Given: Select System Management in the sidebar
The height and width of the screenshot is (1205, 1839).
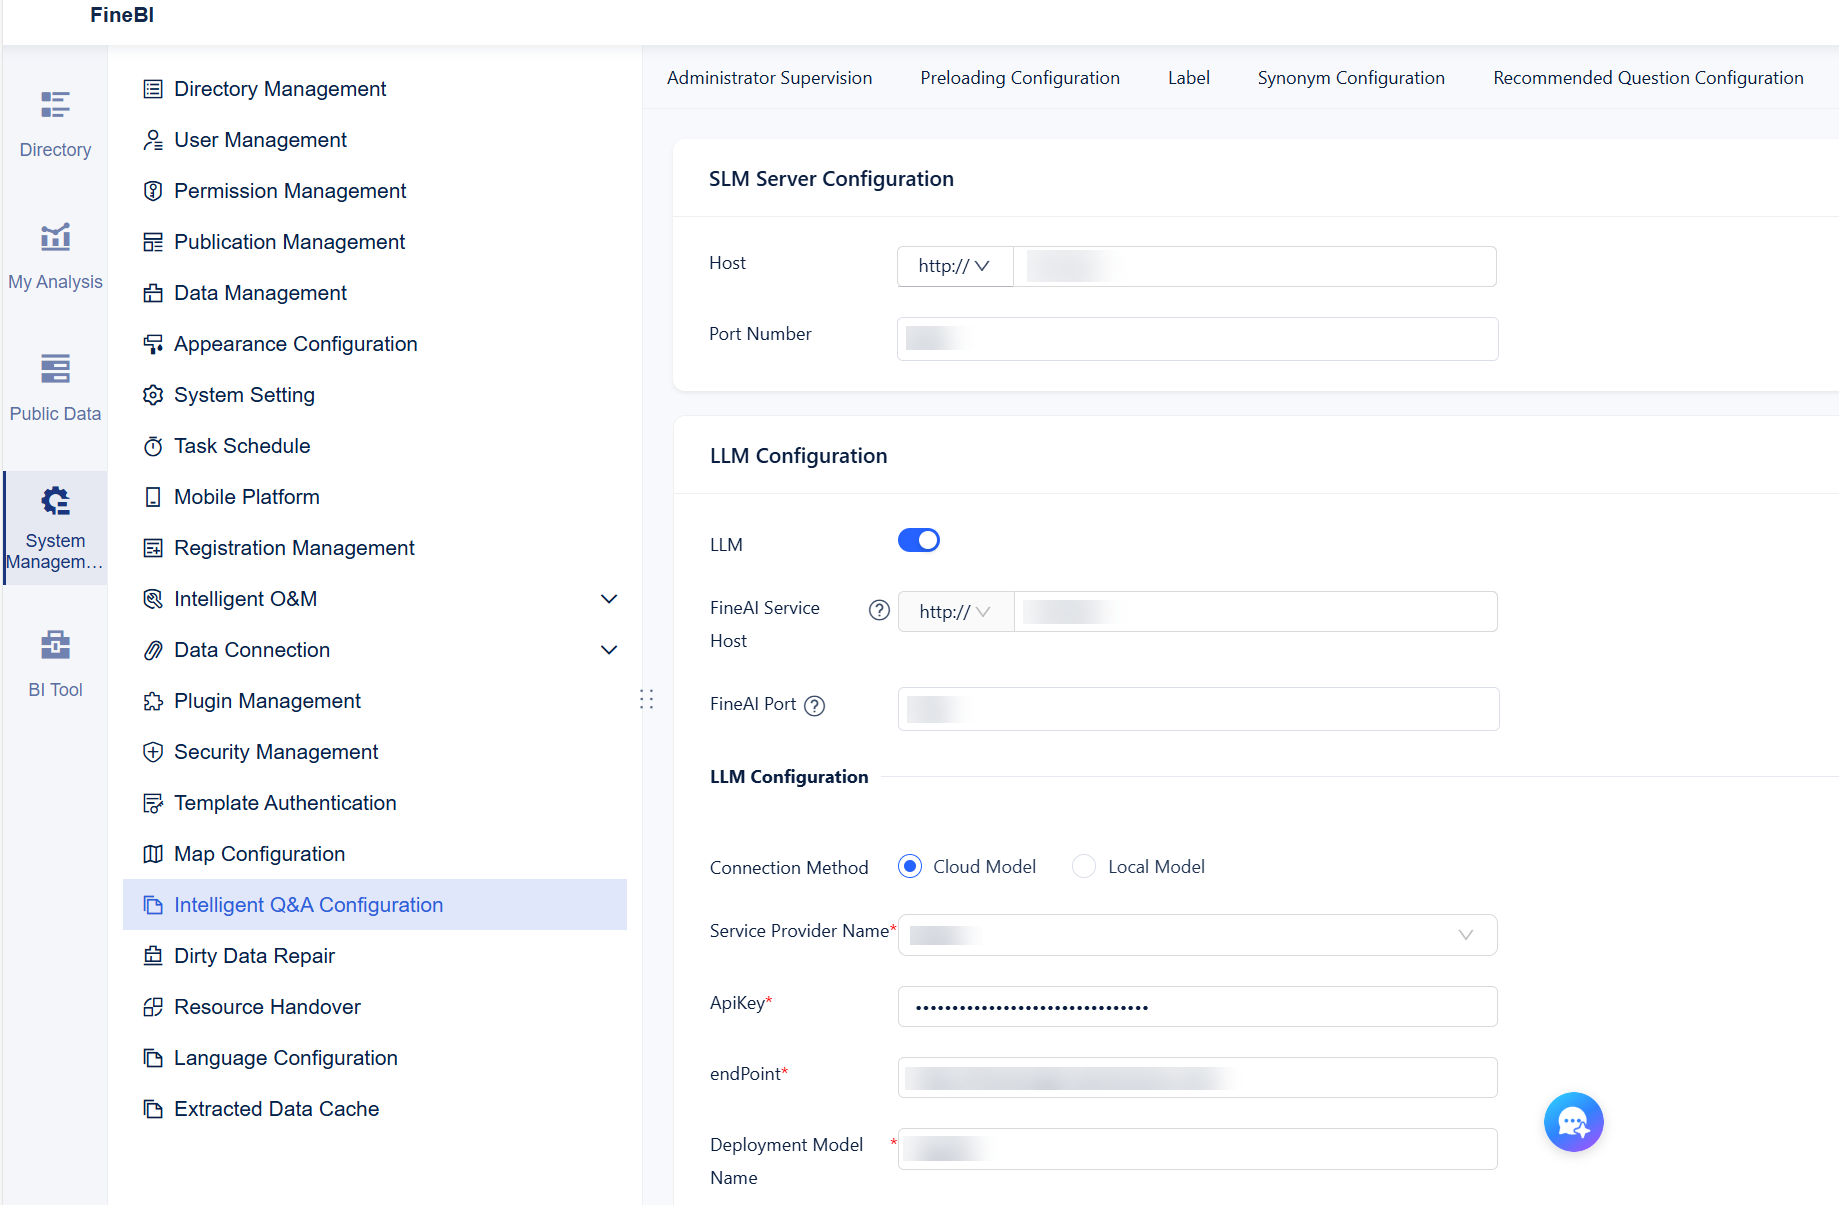Looking at the screenshot, I should (x=55, y=525).
